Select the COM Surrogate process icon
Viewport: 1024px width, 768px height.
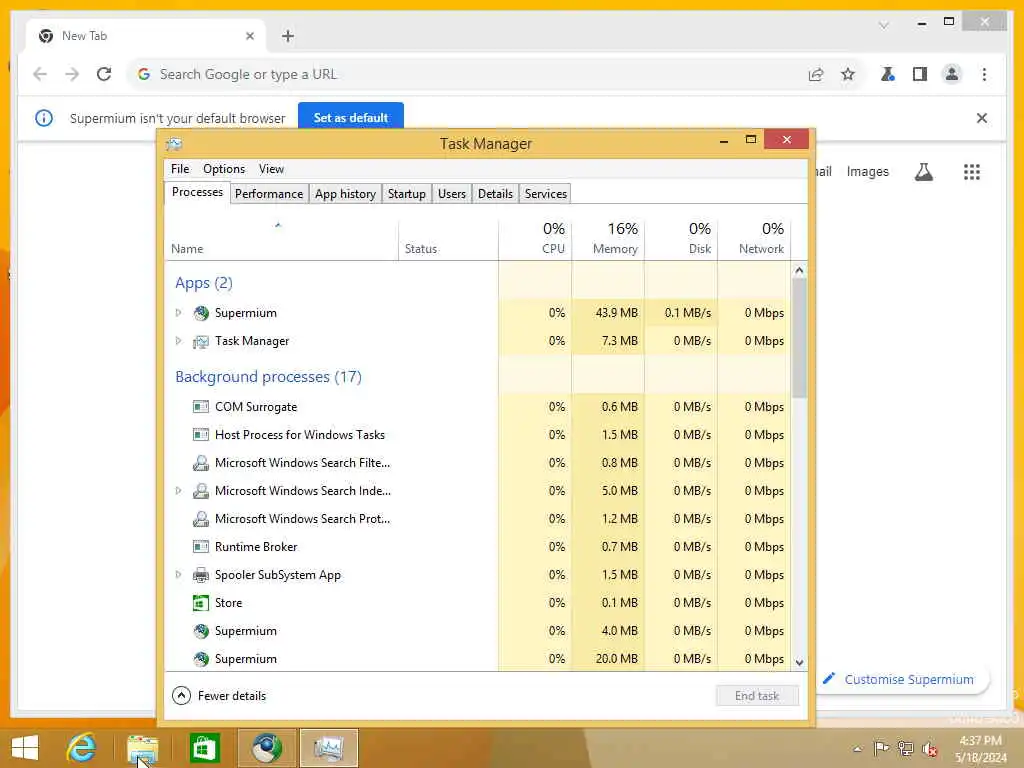pos(201,407)
